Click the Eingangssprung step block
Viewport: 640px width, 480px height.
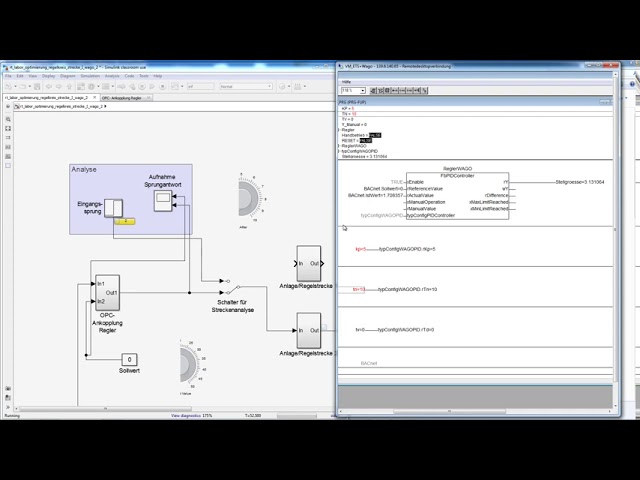(115, 208)
